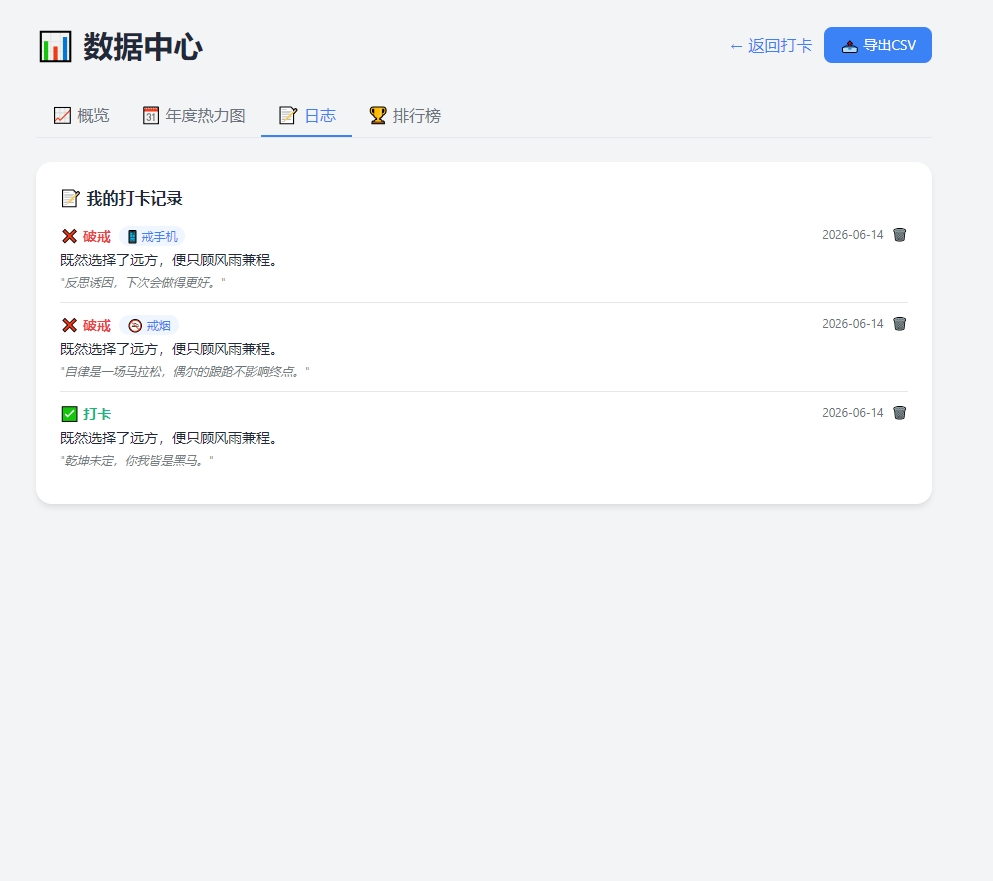Click the 2026-06-14 date of 戒烟 entry
Image resolution: width=993 pixels, height=881 pixels.
click(x=852, y=324)
